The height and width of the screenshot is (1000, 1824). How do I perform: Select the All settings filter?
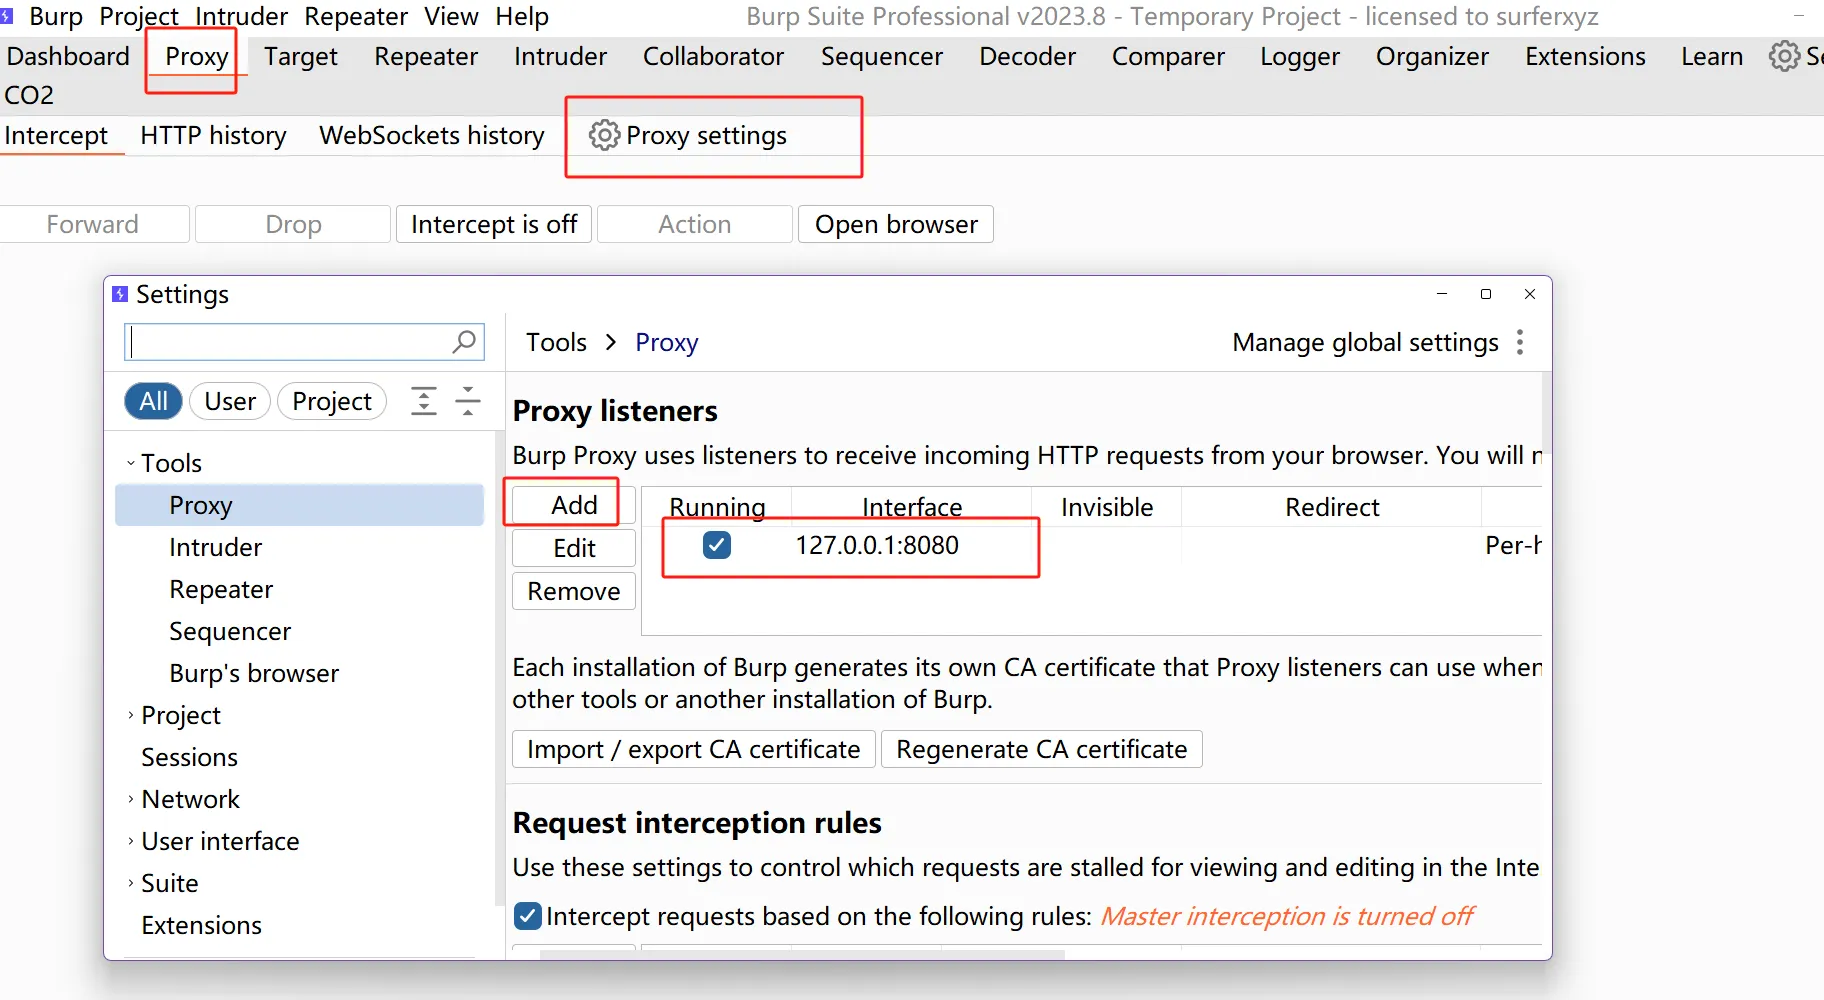pyautogui.click(x=153, y=401)
